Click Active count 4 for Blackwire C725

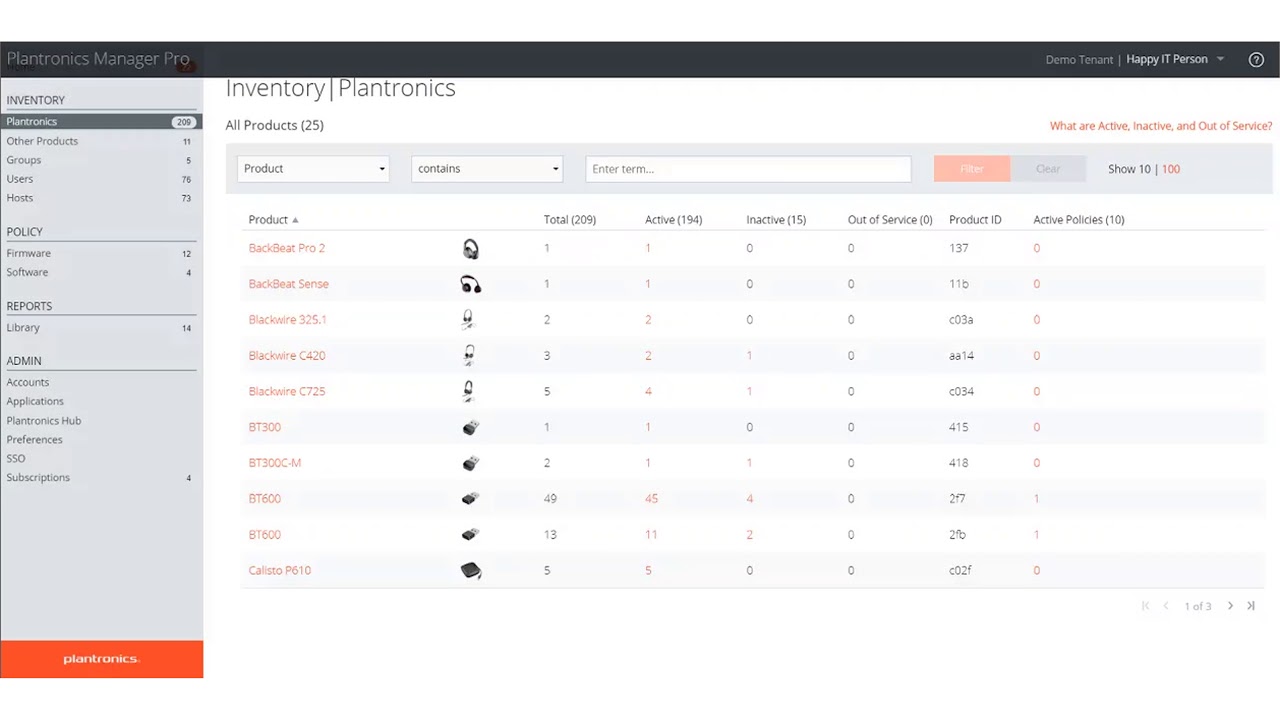(648, 391)
